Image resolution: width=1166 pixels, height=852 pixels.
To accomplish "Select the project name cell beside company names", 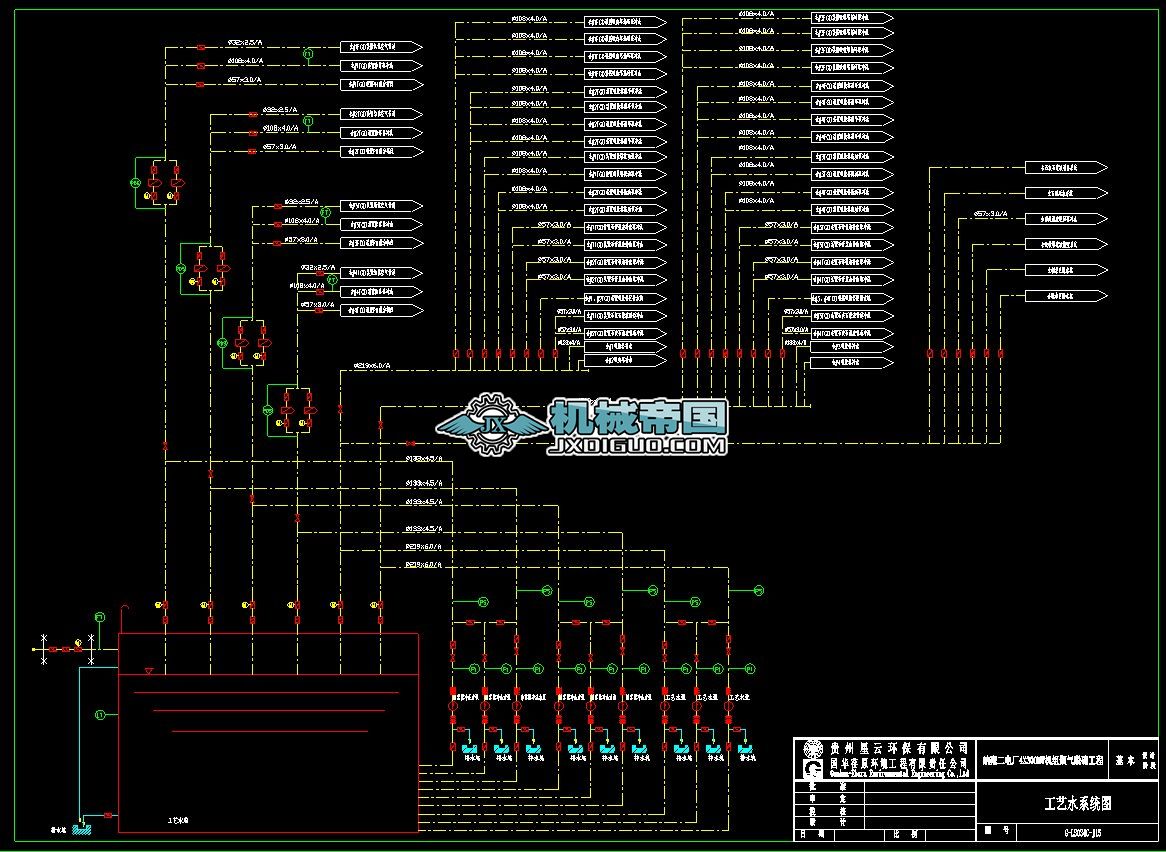I will coord(1041,760).
